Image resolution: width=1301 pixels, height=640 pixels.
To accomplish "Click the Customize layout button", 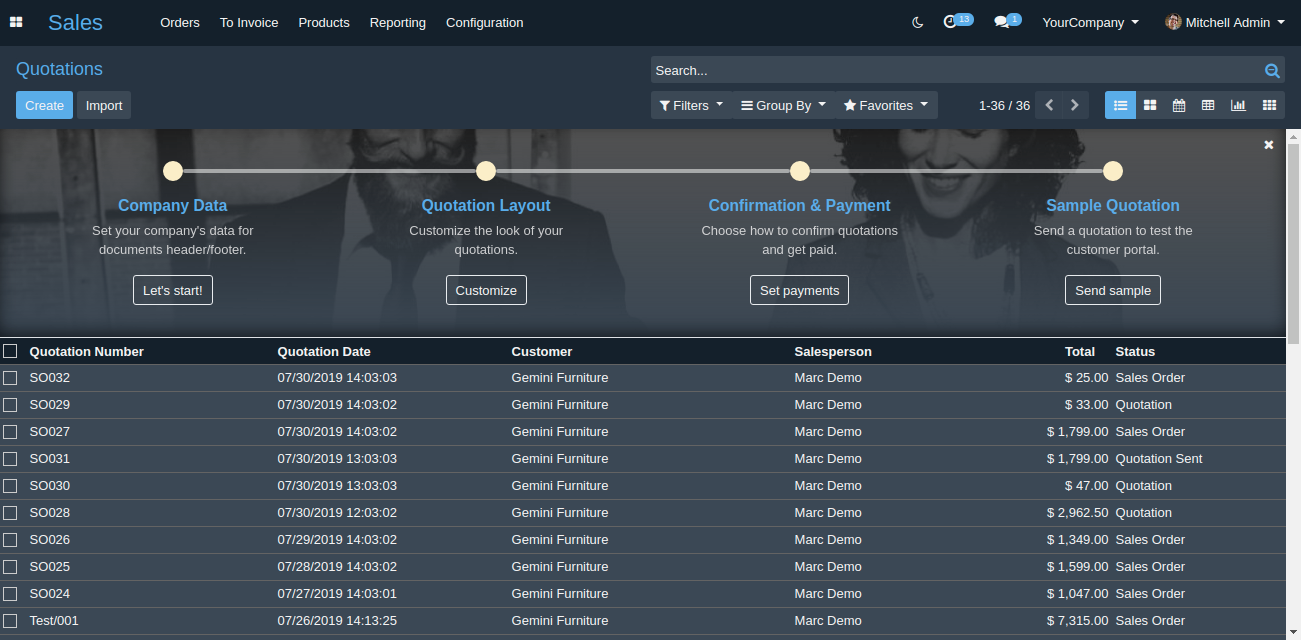I will (x=486, y=290).
